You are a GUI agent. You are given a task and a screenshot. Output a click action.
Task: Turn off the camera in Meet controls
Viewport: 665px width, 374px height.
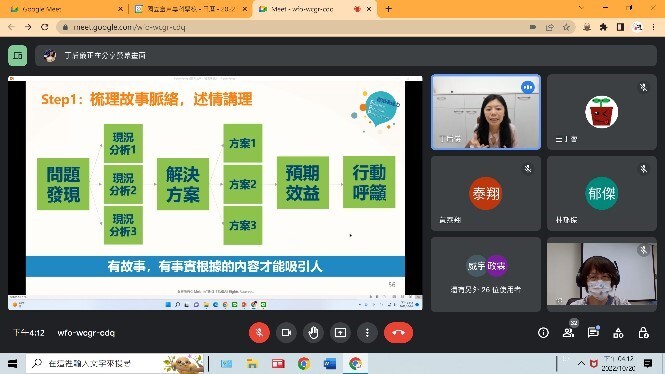click(286, 333)
